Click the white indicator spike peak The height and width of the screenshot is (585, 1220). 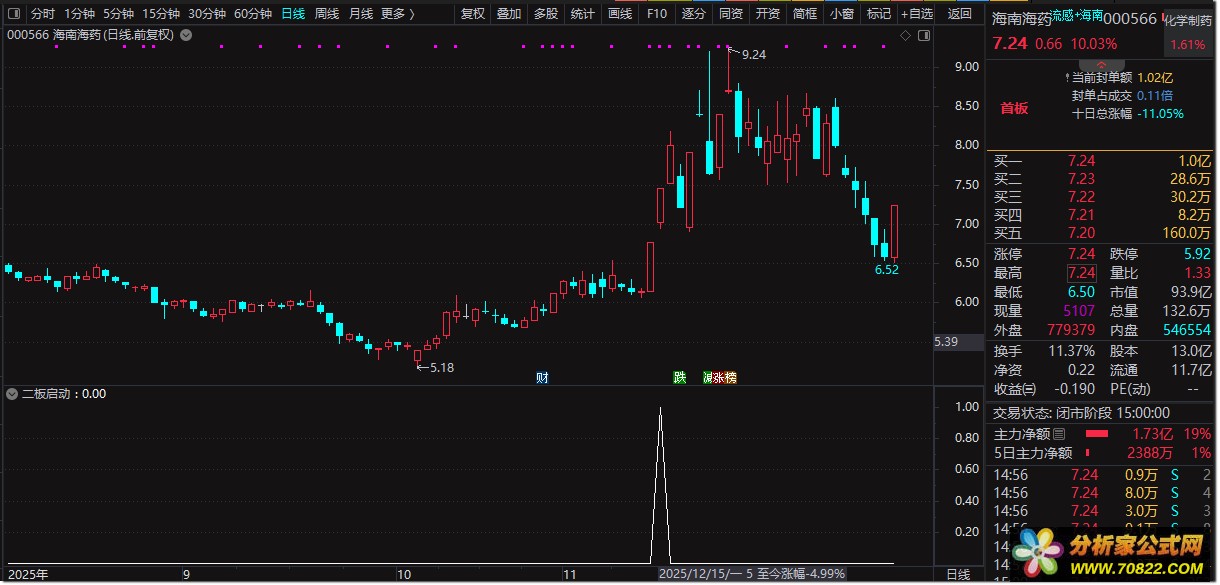660,408
